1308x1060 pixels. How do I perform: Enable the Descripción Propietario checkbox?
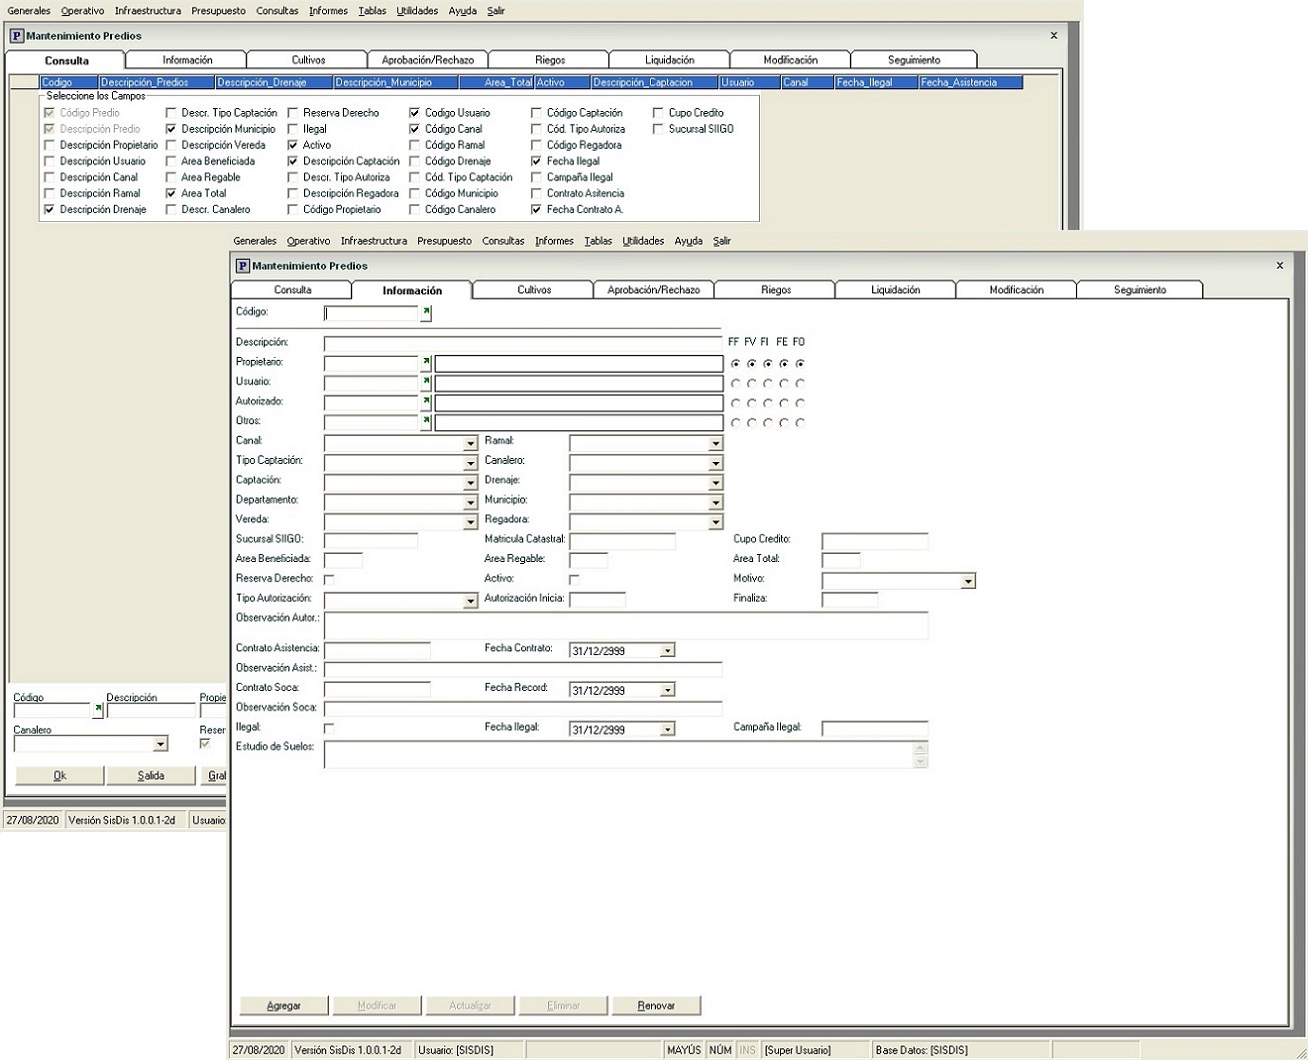click(50, 145)
